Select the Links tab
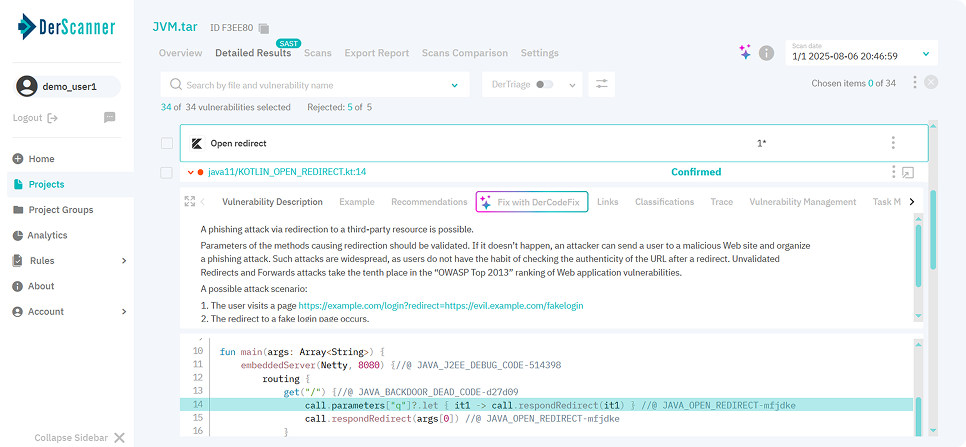The height and width of the screenshot is (447, 966). tap(607, 202)
